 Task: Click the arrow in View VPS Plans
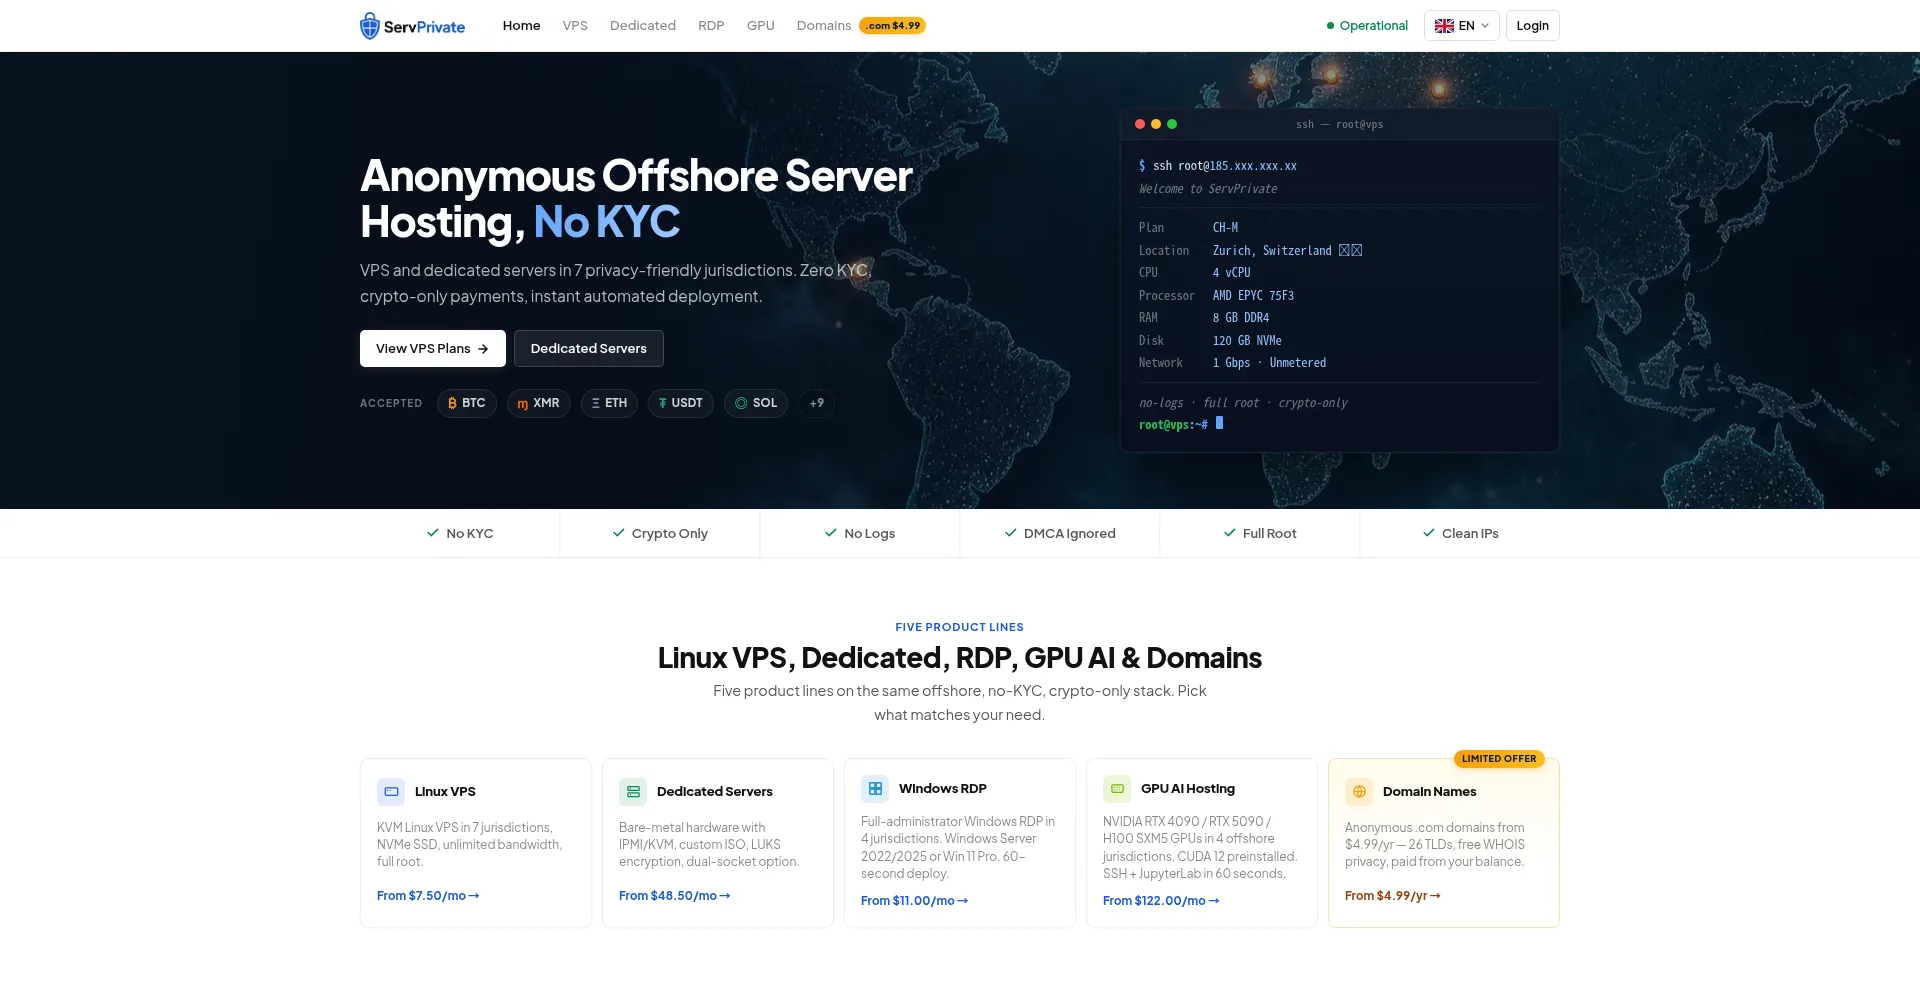[483, 349]
